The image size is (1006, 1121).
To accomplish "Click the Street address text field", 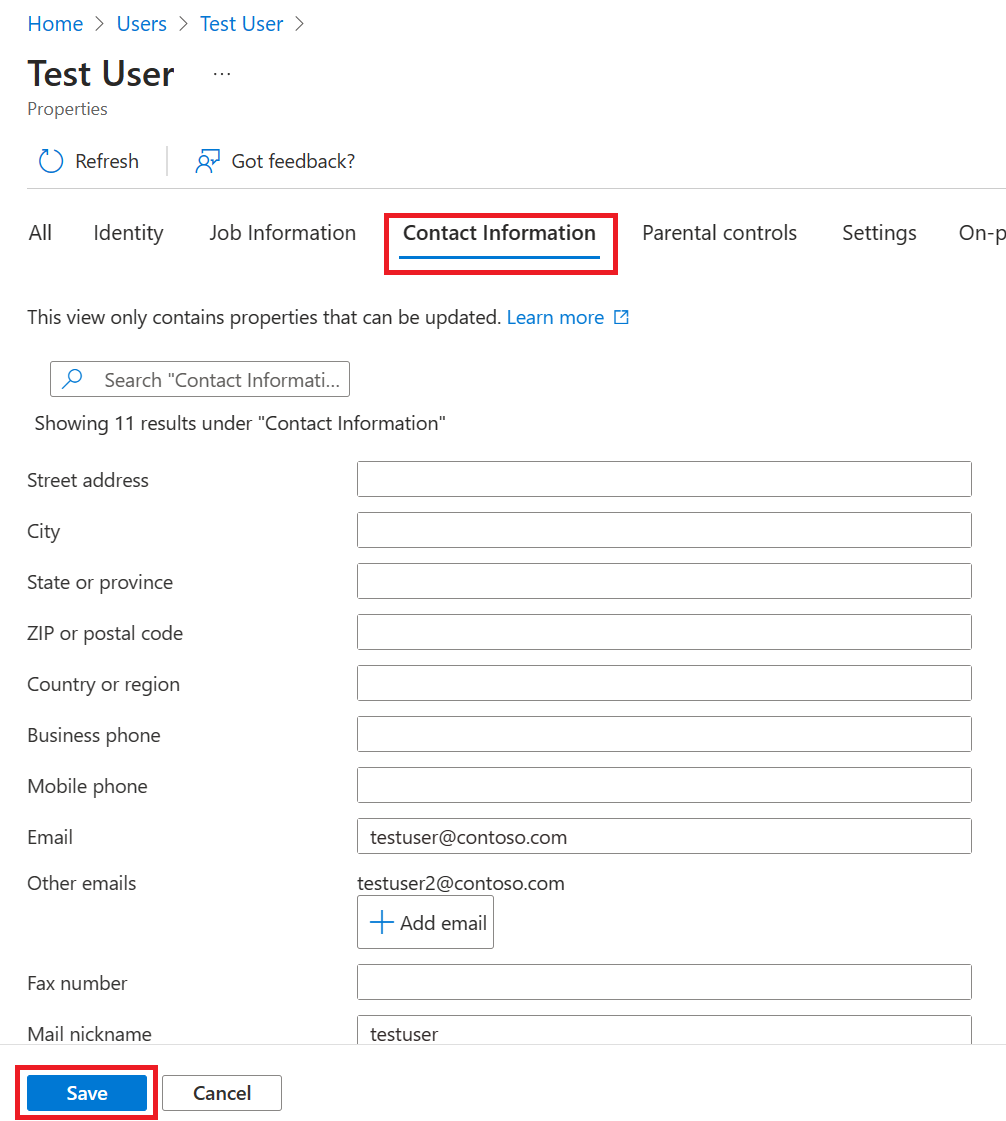I will 664,479.
